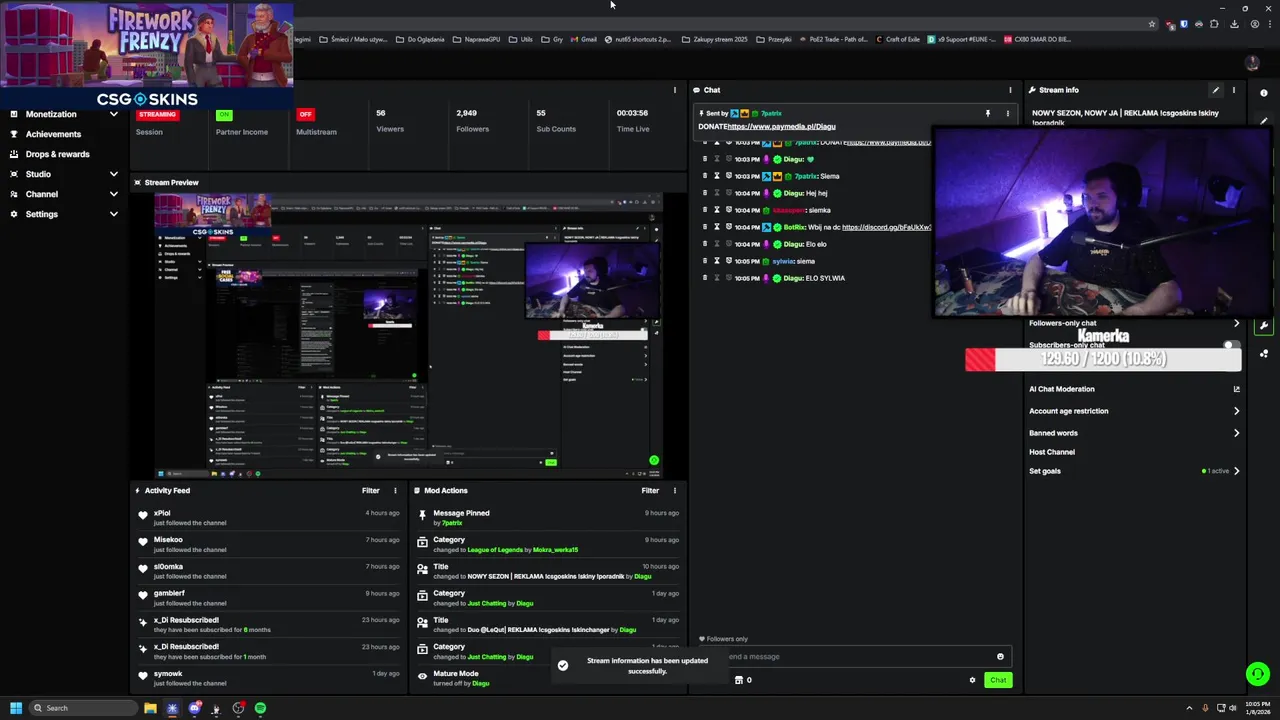Viewport: 1280px width, 720px height.
Task: Open the 'Craft of Exile' bookmark
Action: (897, 39)
